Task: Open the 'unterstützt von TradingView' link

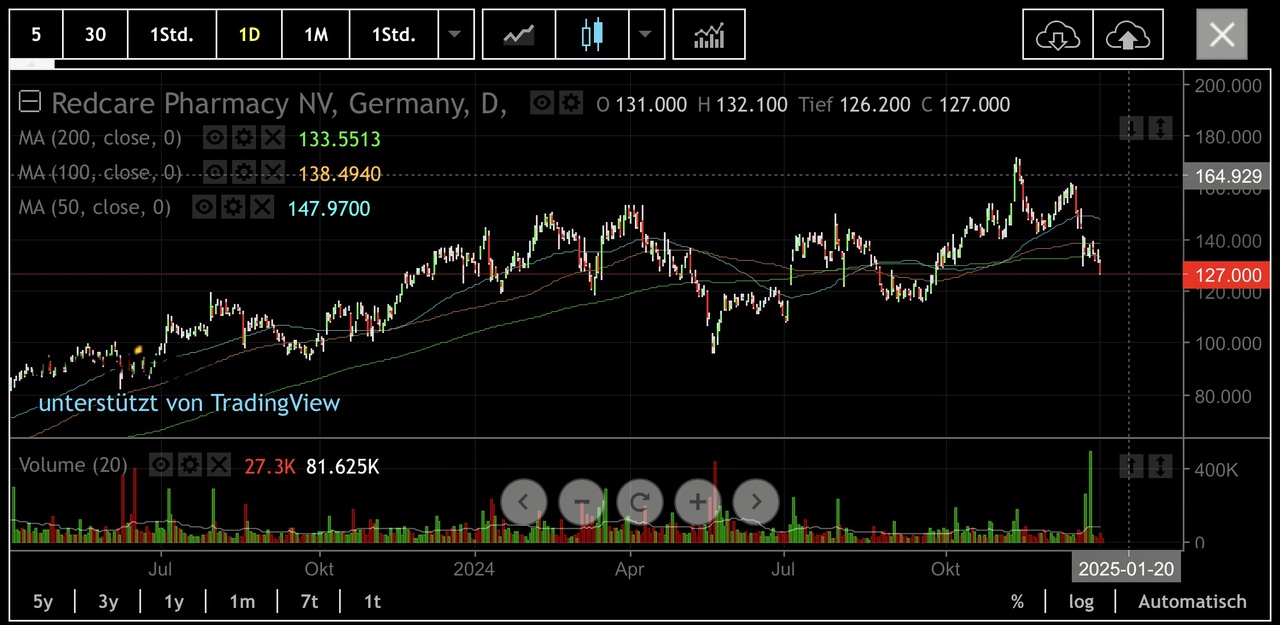Action: point(189,403)
